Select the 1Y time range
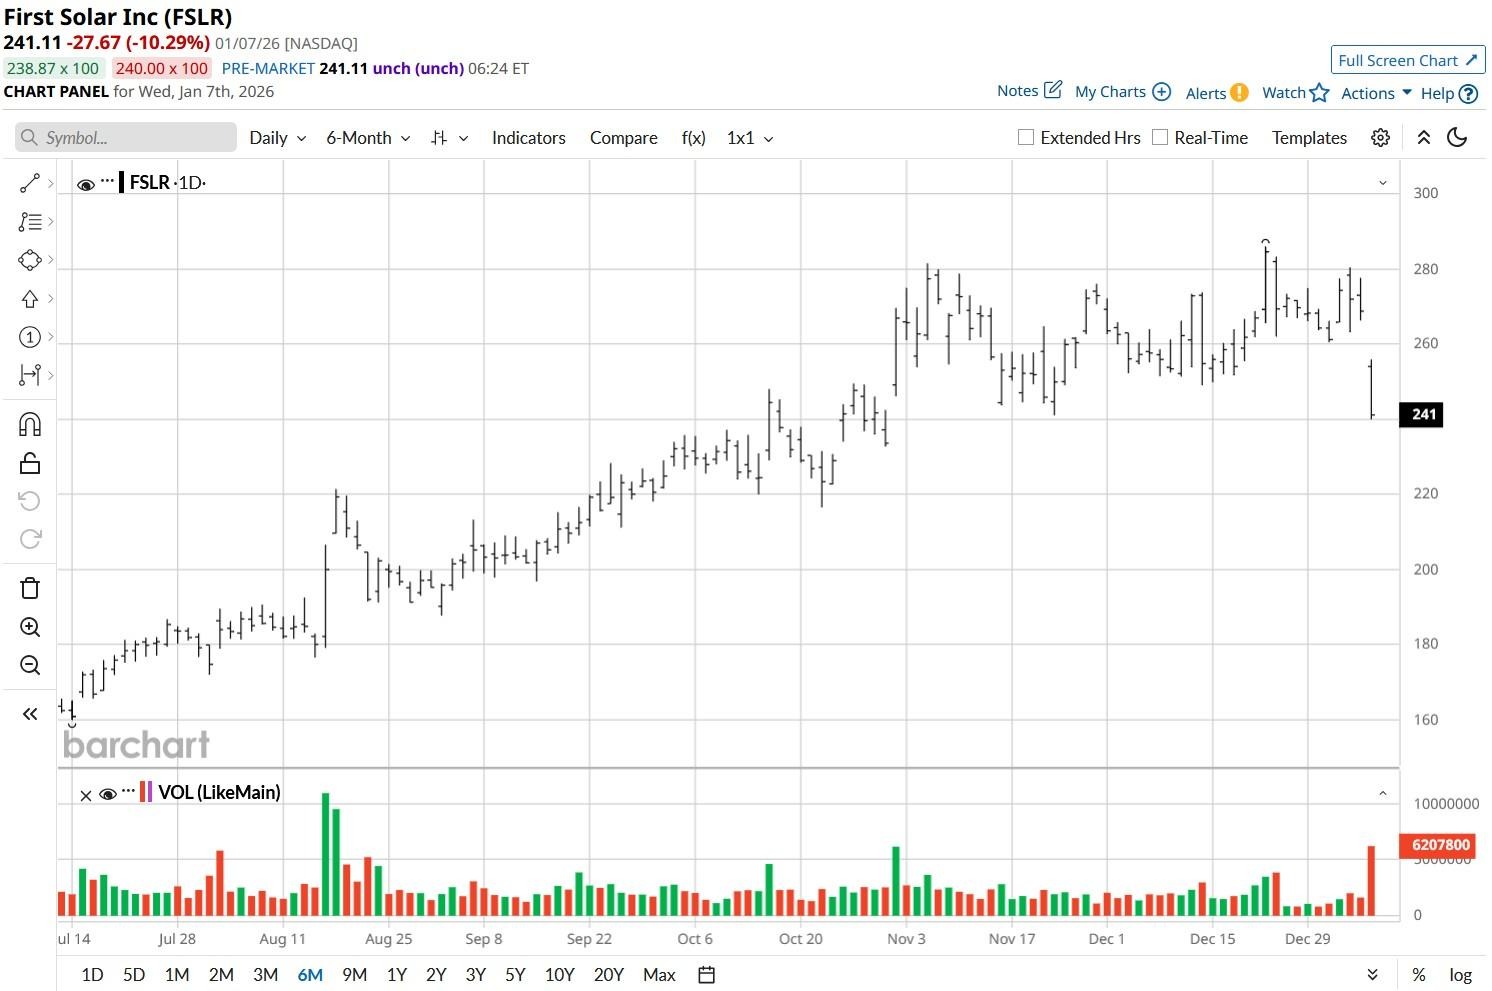 (x=397, y=975)
